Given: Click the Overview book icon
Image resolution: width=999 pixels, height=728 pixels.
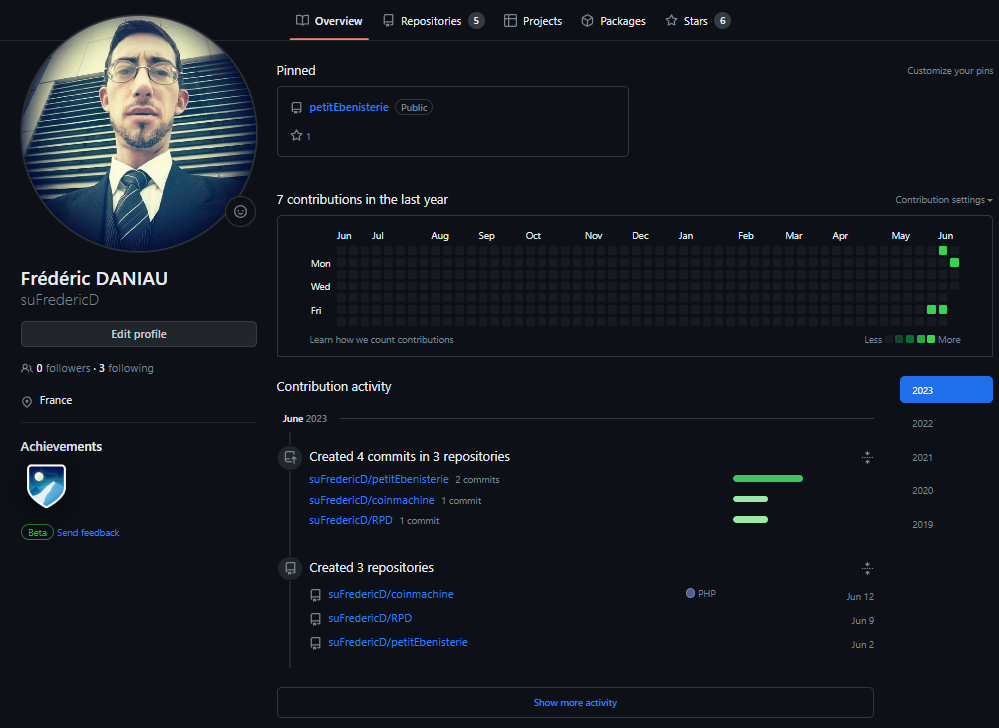Looking at the screenshot, I should [x=302, y=20].
